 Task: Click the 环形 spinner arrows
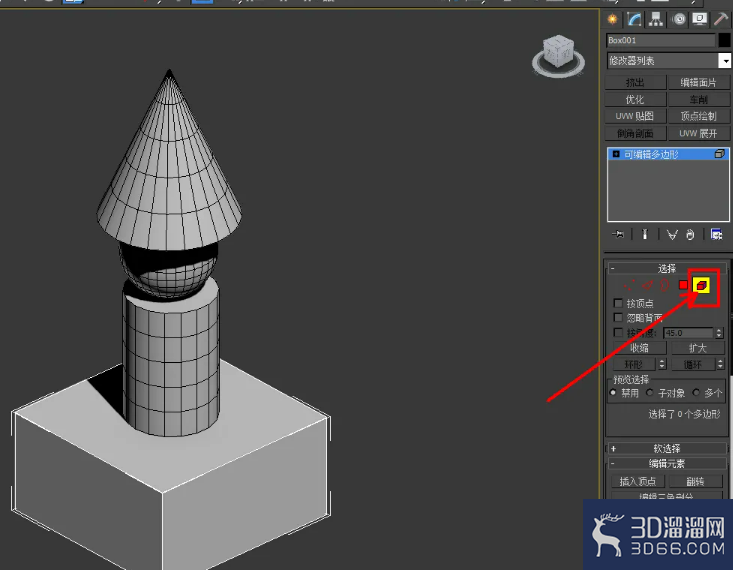[662, 364]
